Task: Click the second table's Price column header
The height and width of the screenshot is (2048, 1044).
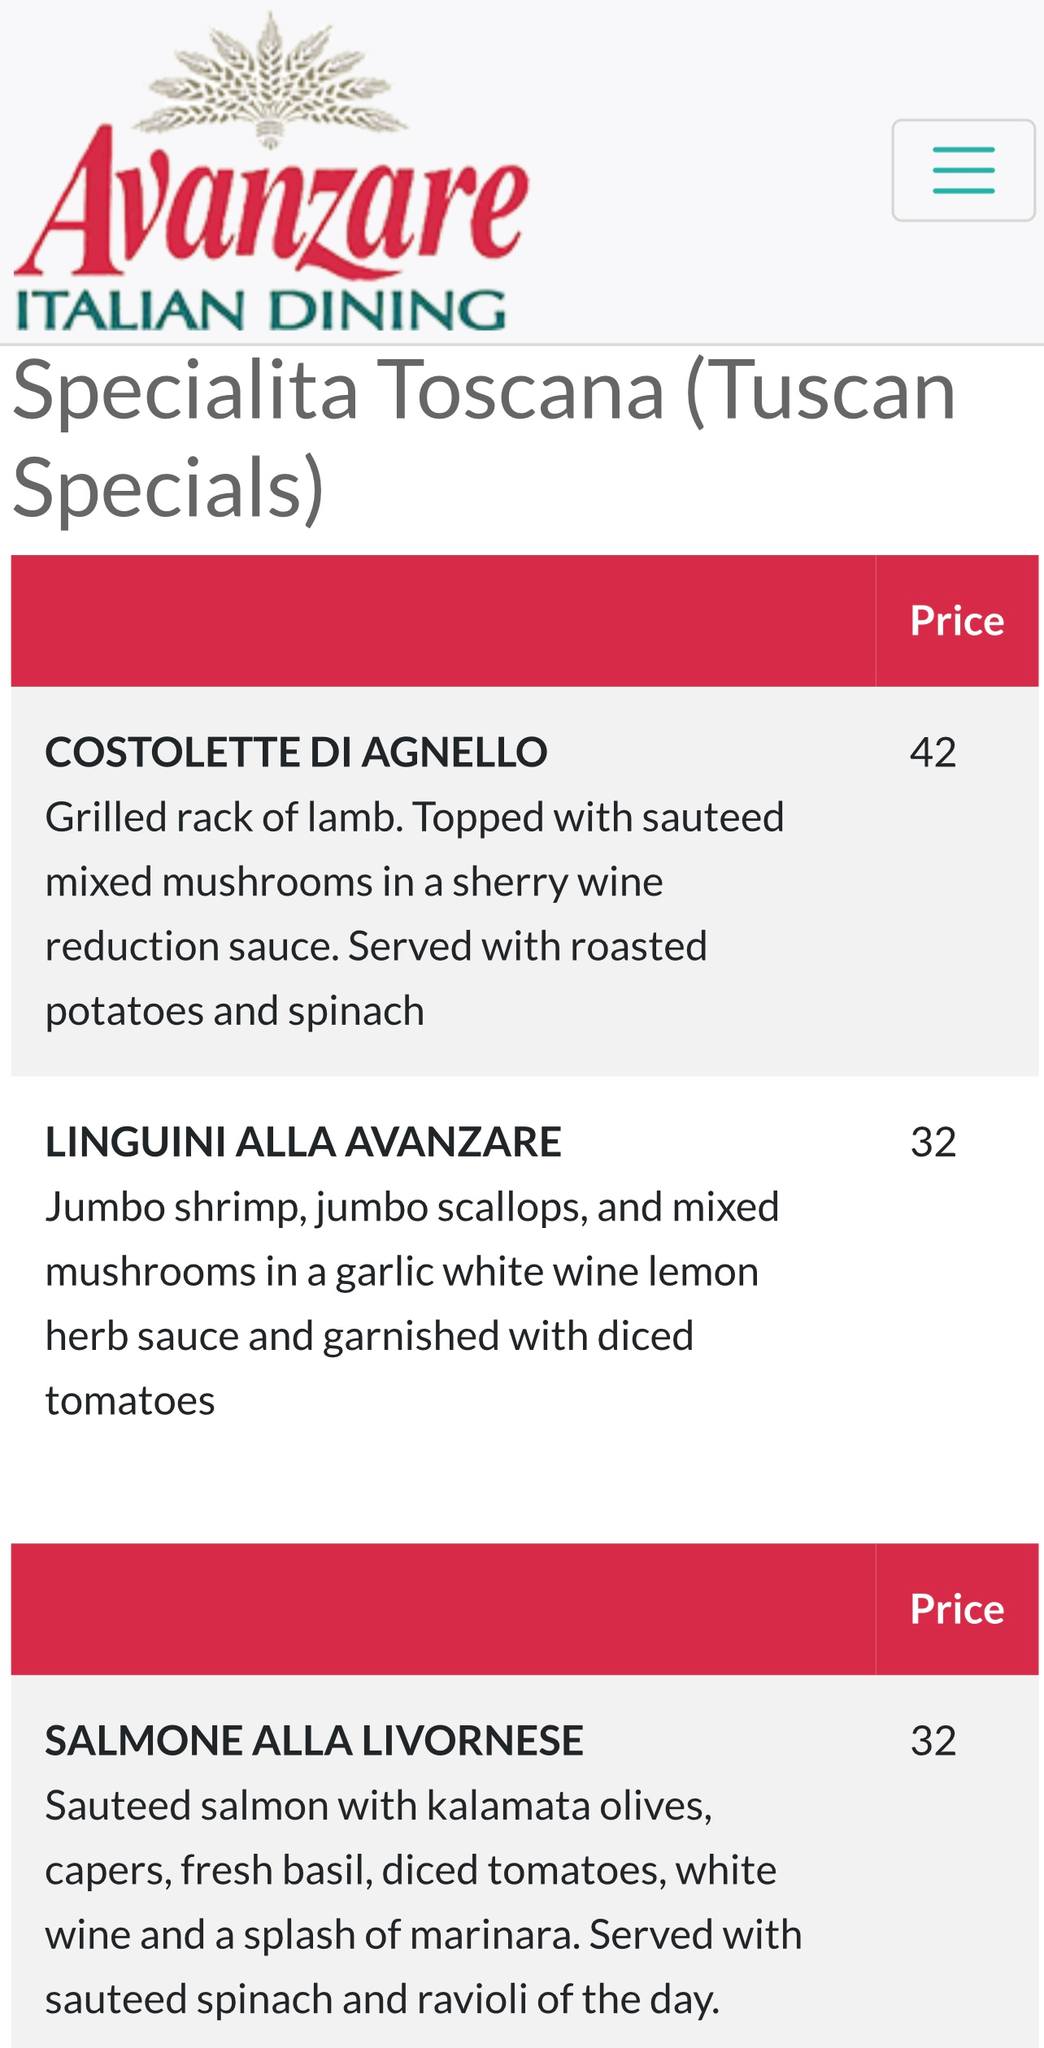Action: pos(956,1609)
